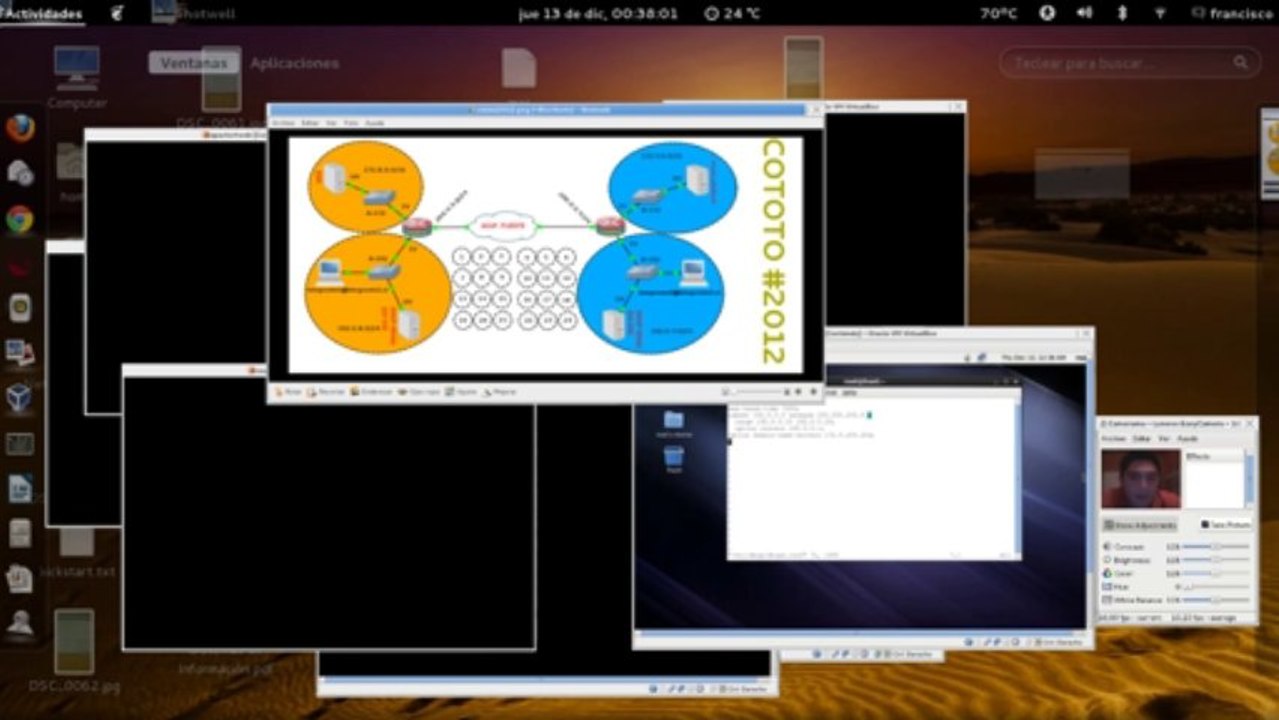The width and height of the screenshot is (1279, 720).
Task: Open the Foto menu in Shotwell
Action: pyautogui.click(x=351, y=122)
